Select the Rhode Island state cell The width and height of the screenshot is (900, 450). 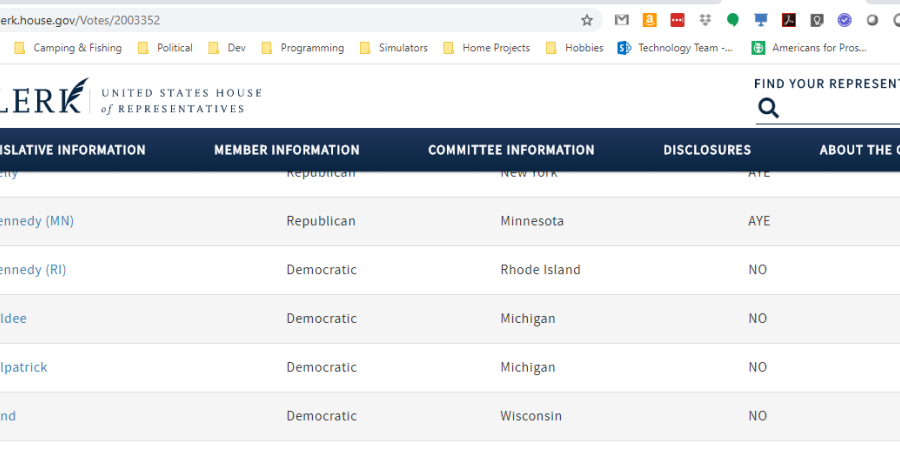click(540, 270)
